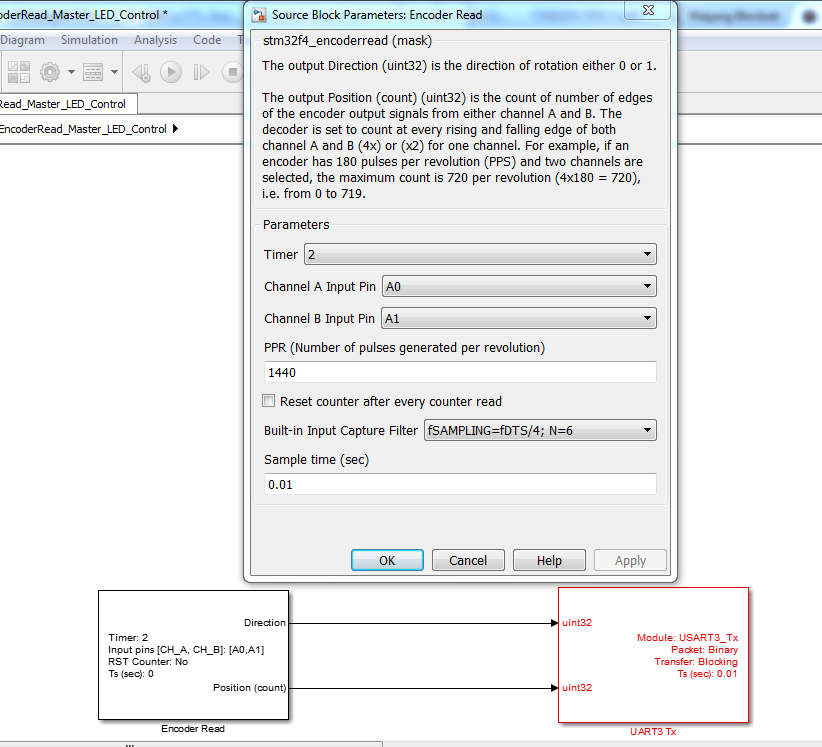822x747 pixels.
Task: Open the Channel B Input Pin dropdown
Action: [519, 318]
